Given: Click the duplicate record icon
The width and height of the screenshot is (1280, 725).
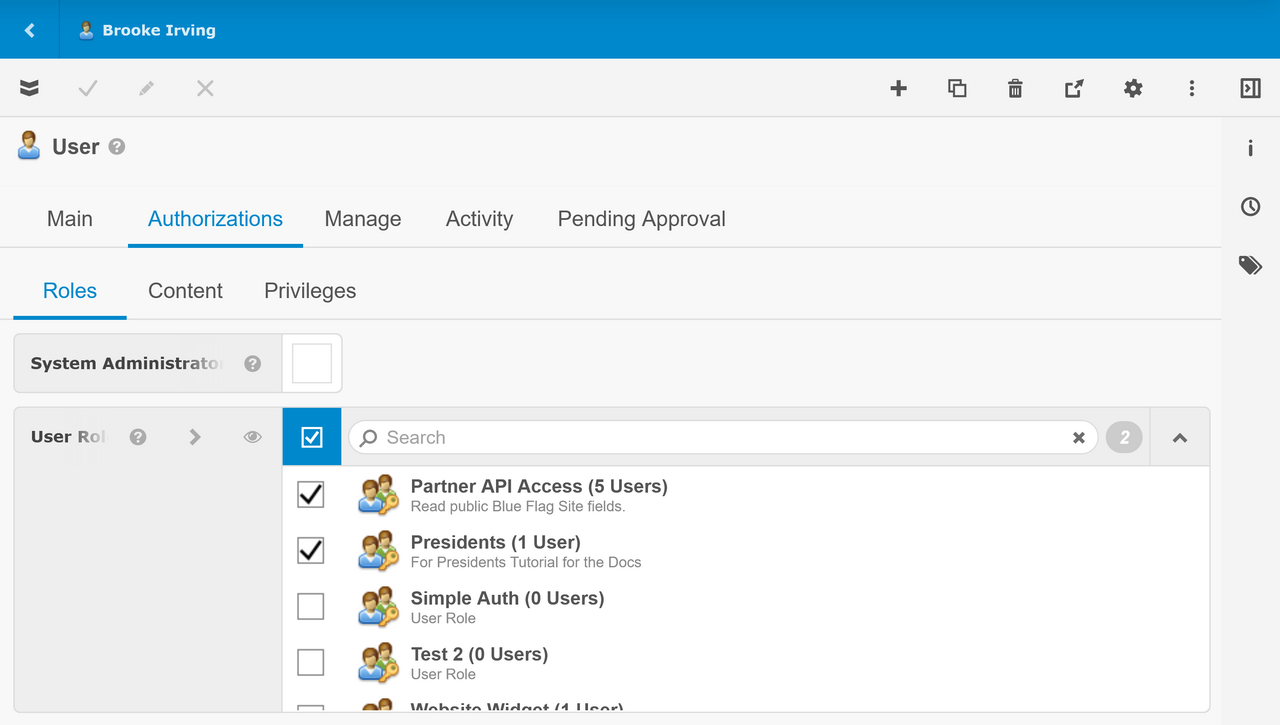Looking at the screenshot, I should point(957,89).
